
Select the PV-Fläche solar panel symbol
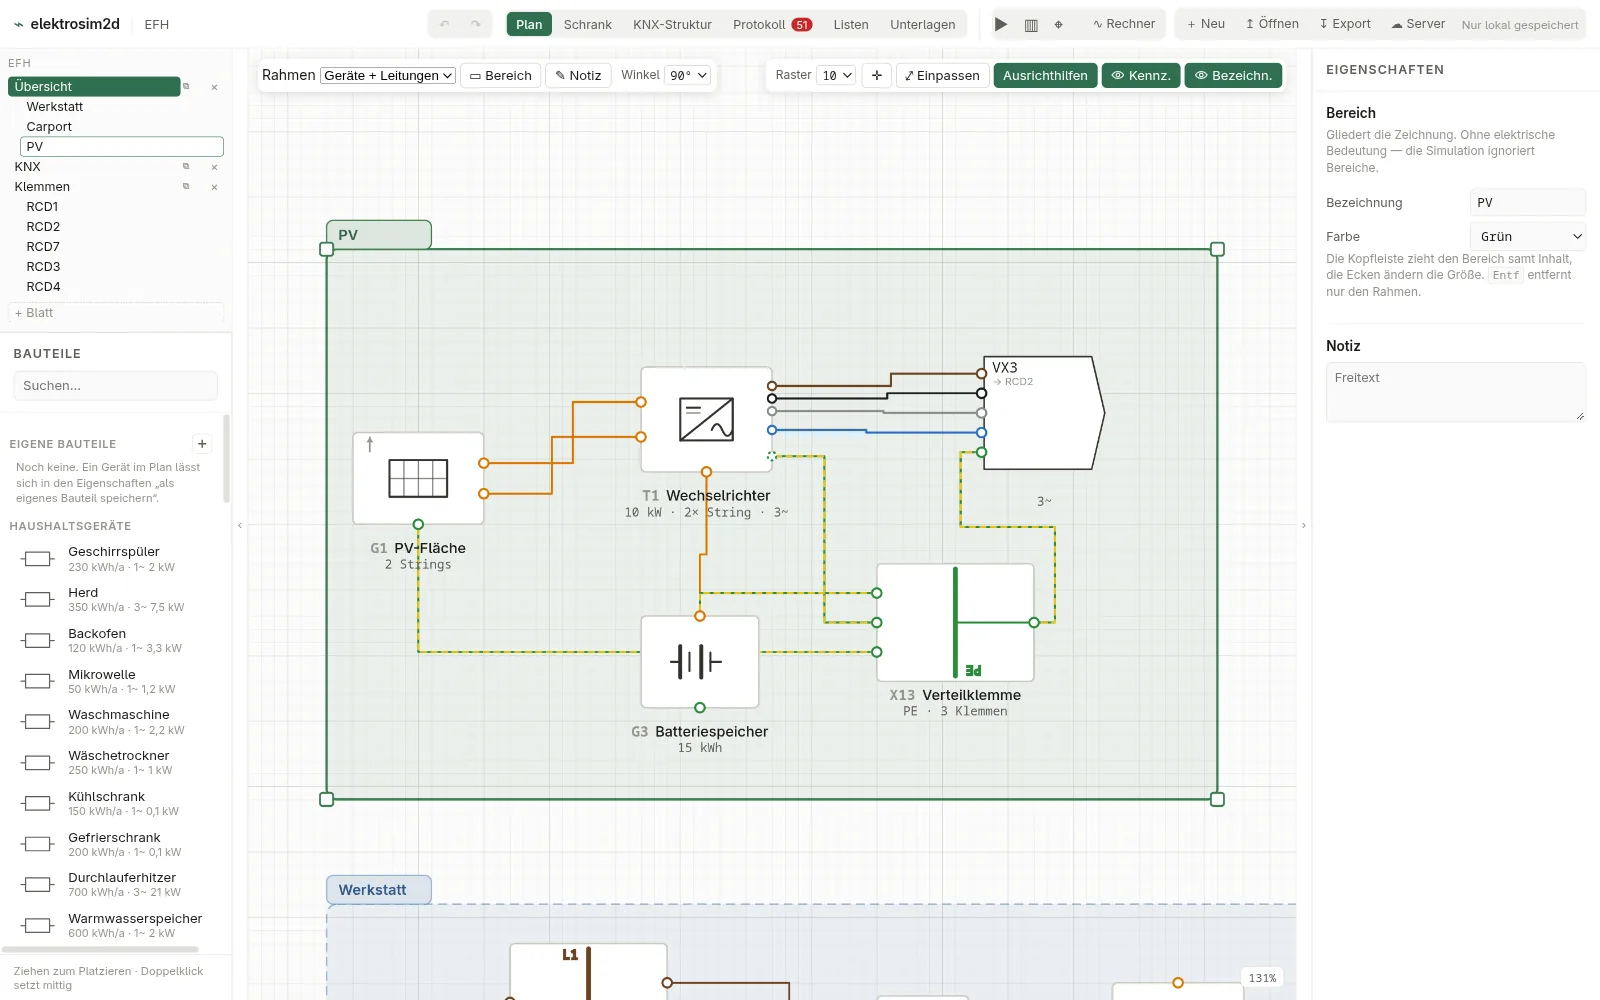coord(418,478)
